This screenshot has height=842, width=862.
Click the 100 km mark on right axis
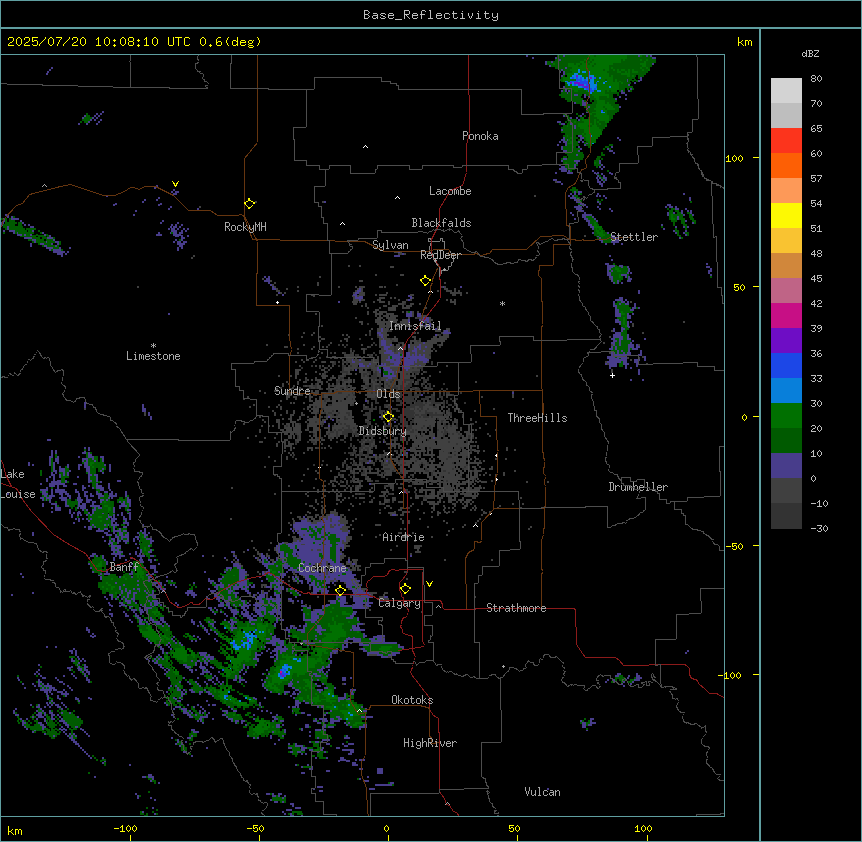coord(734,159)
